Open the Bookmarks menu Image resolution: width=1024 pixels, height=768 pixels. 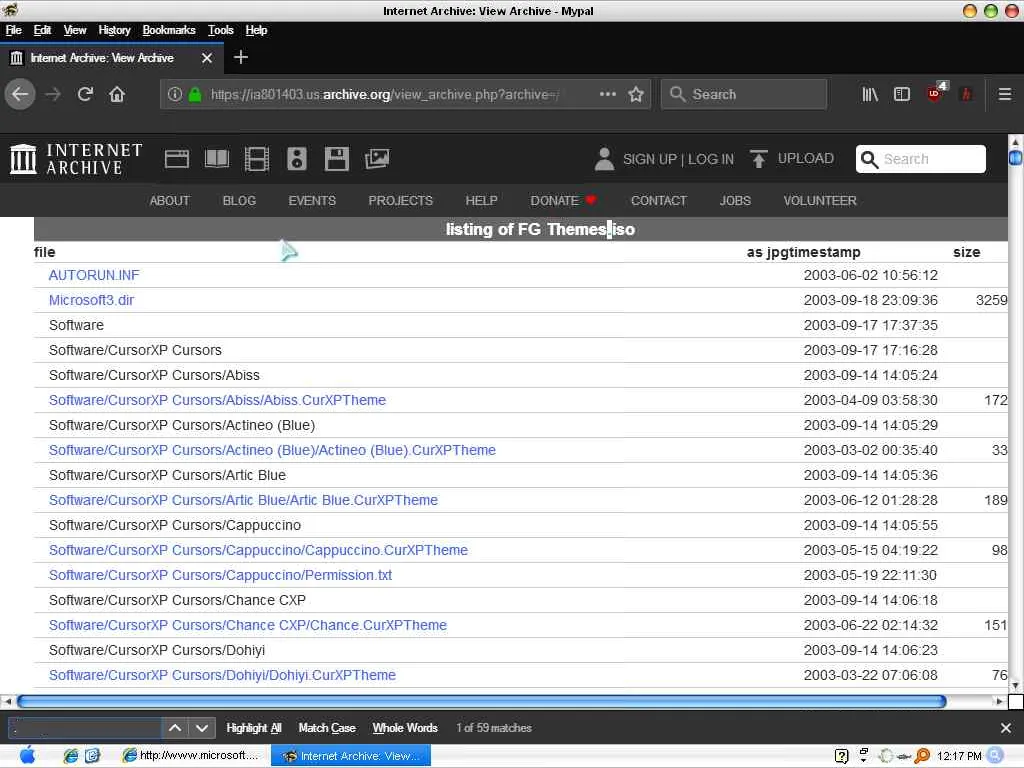click(168, 30)
